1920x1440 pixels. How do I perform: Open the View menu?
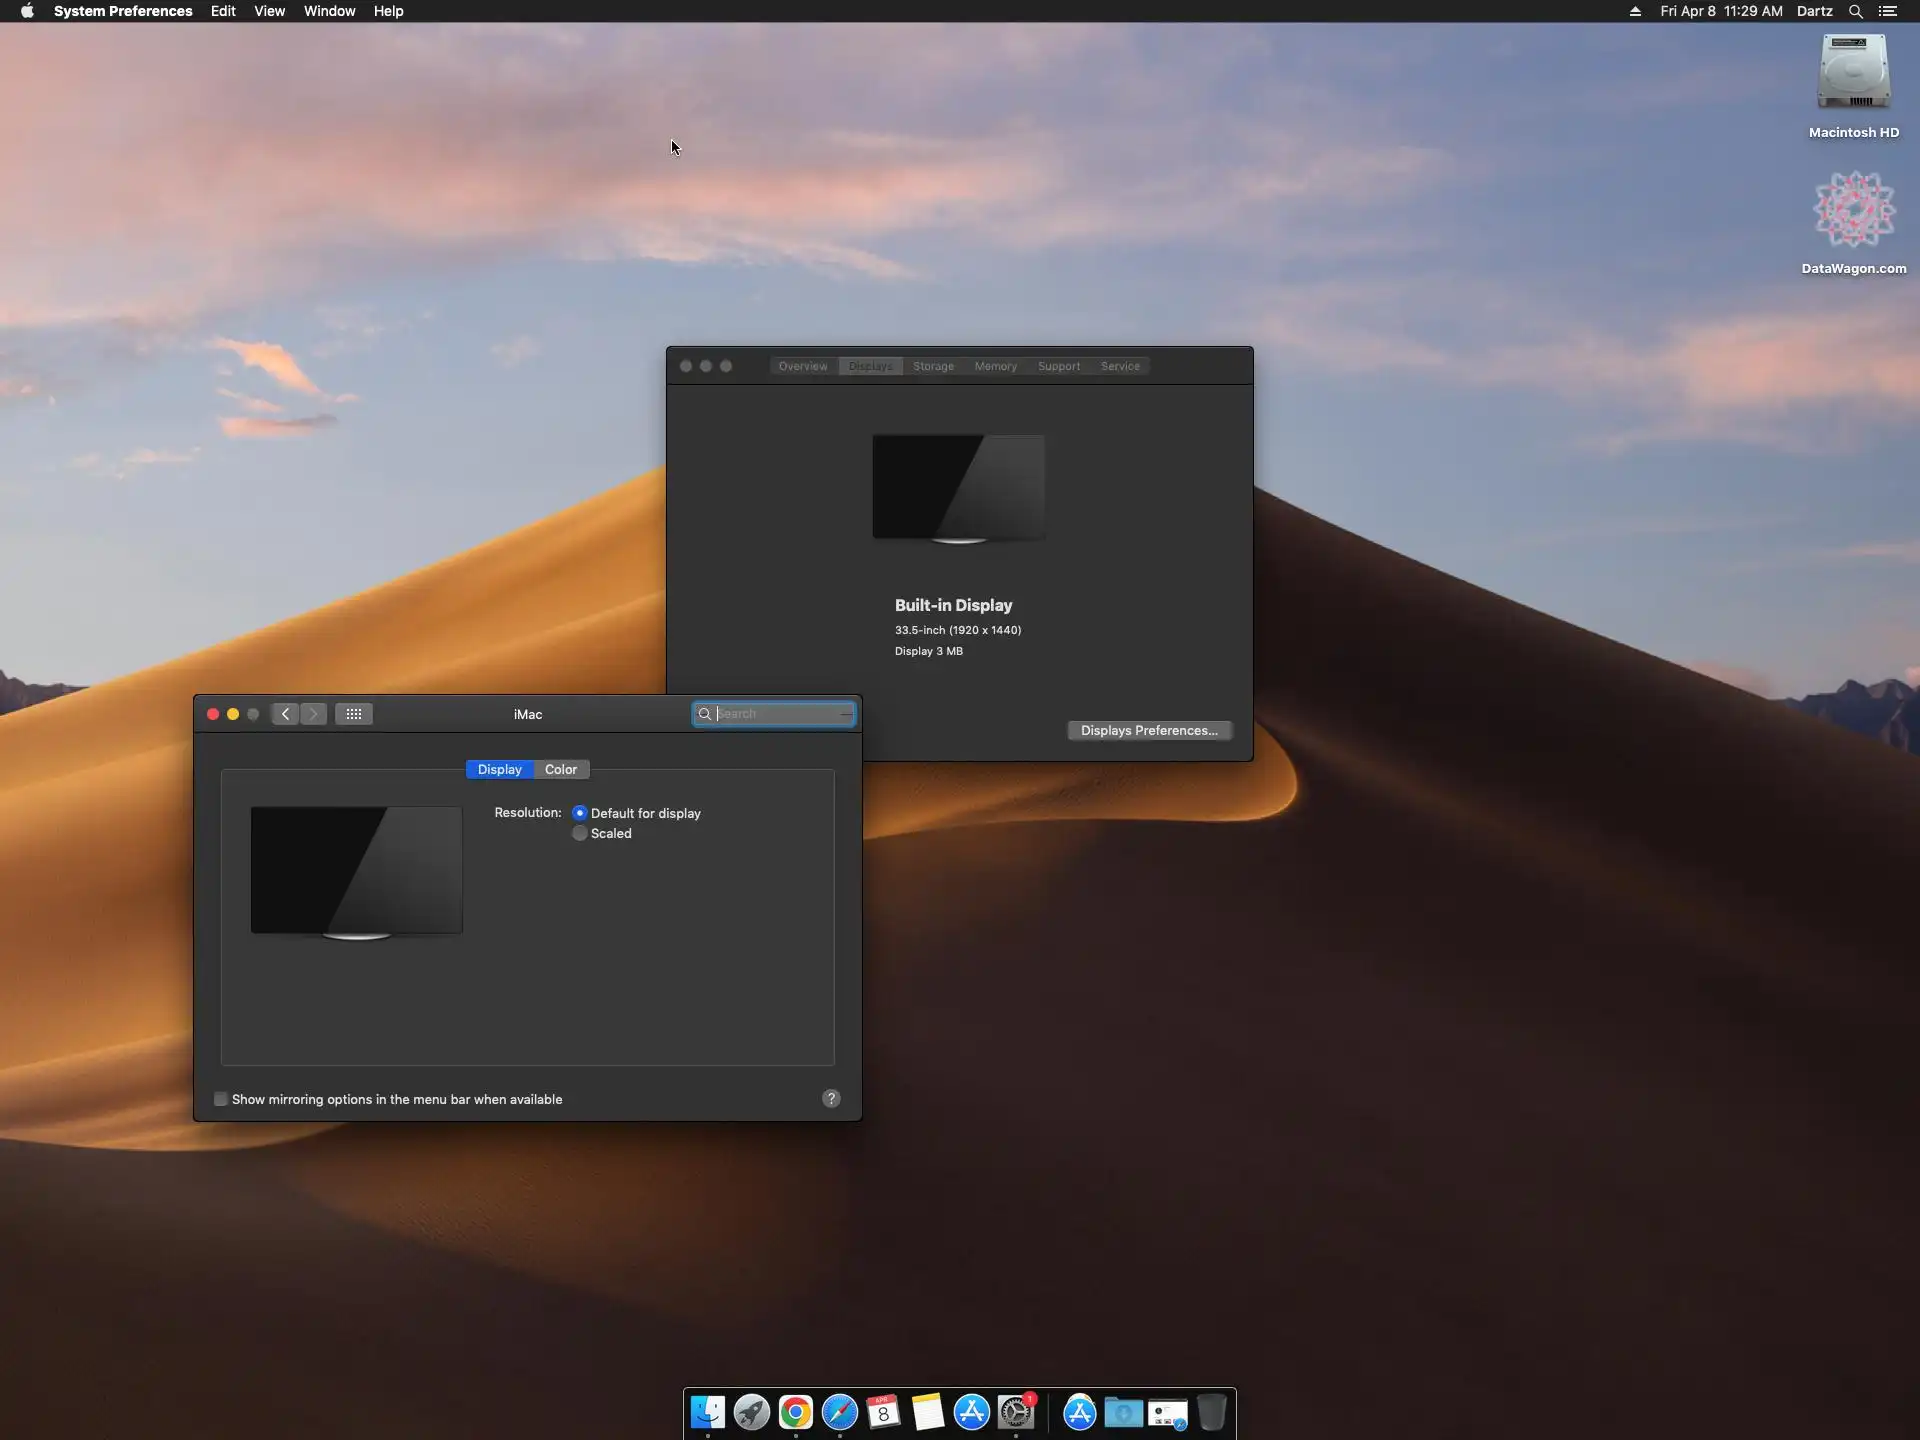[x=269, y=11]
